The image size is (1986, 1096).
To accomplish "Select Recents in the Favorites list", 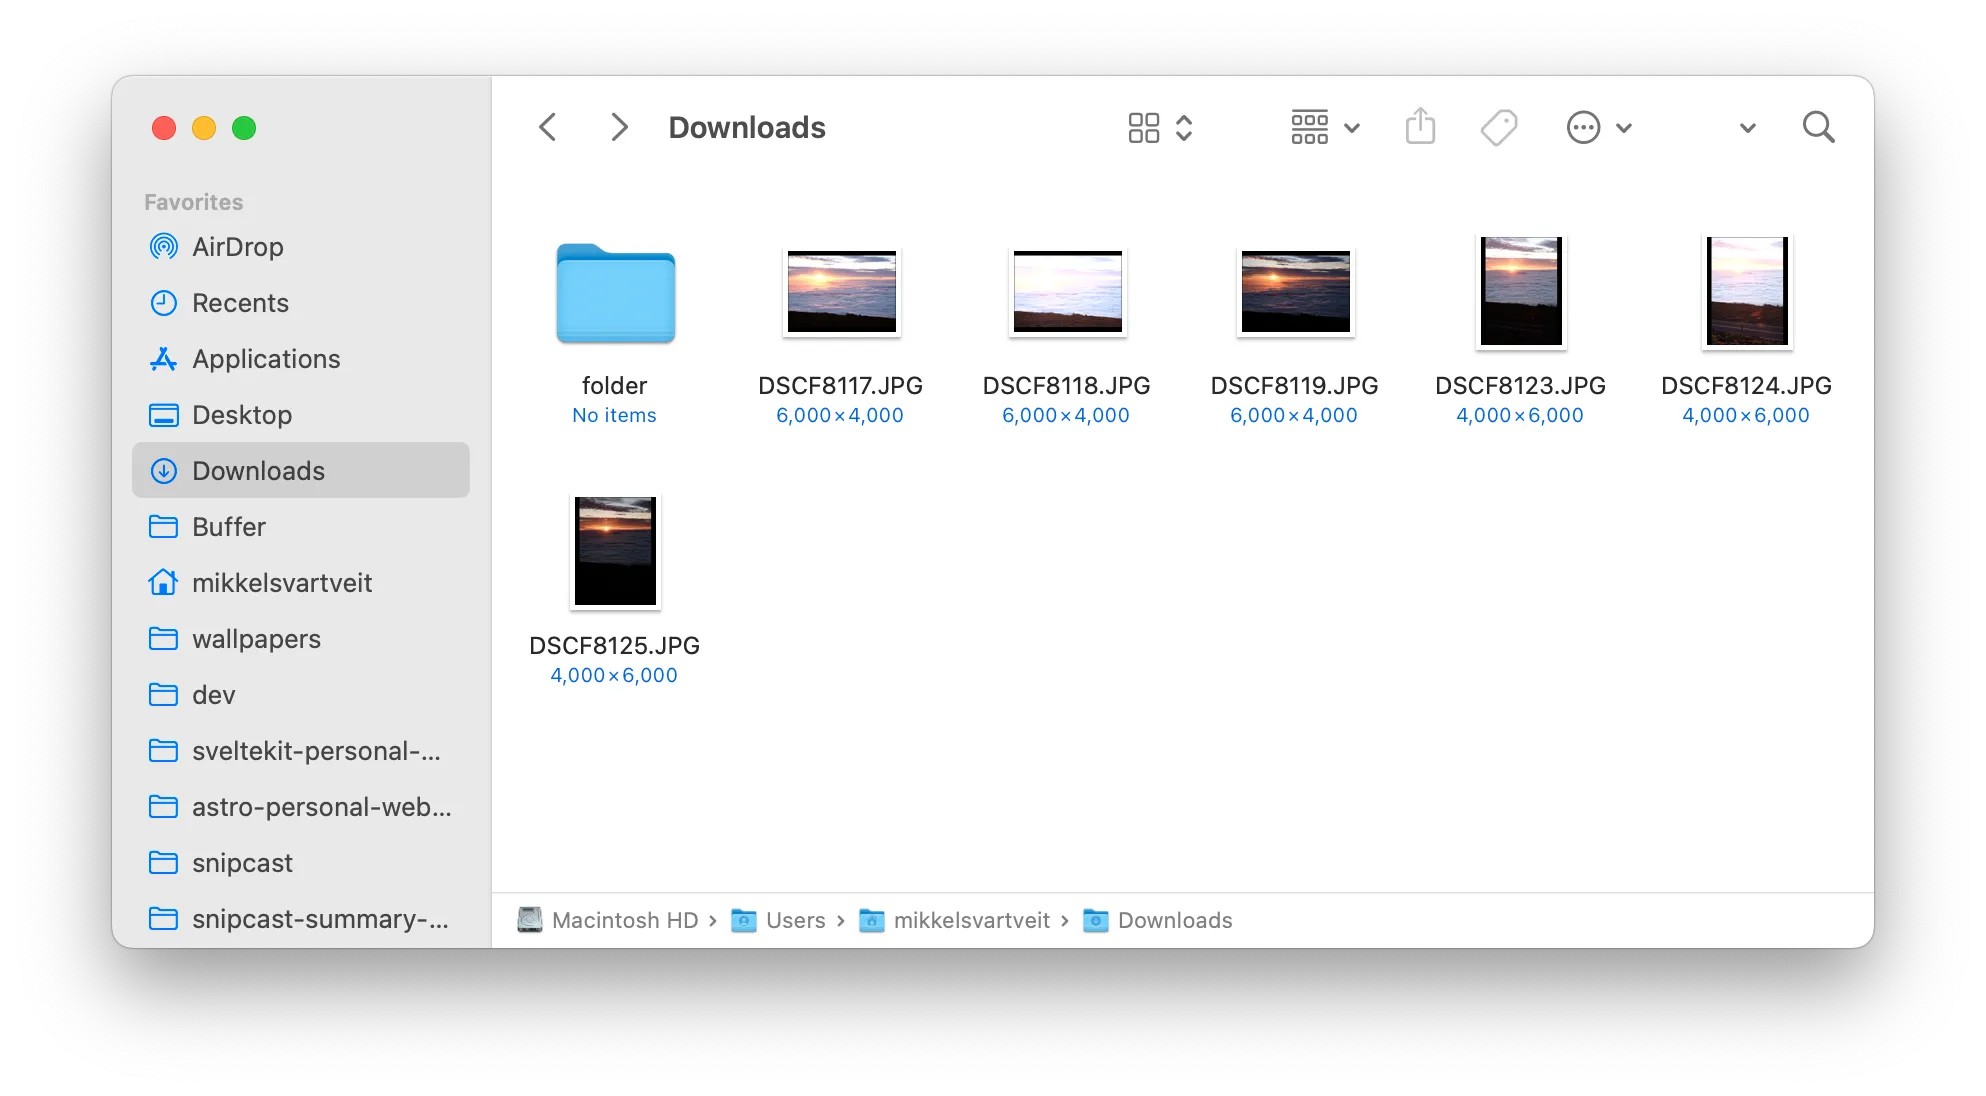I will click(240, 302).
